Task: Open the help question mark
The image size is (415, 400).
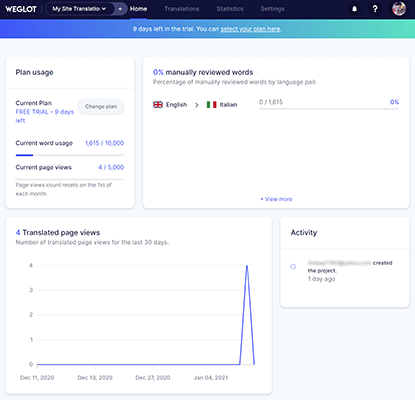Action: [375, 9]
